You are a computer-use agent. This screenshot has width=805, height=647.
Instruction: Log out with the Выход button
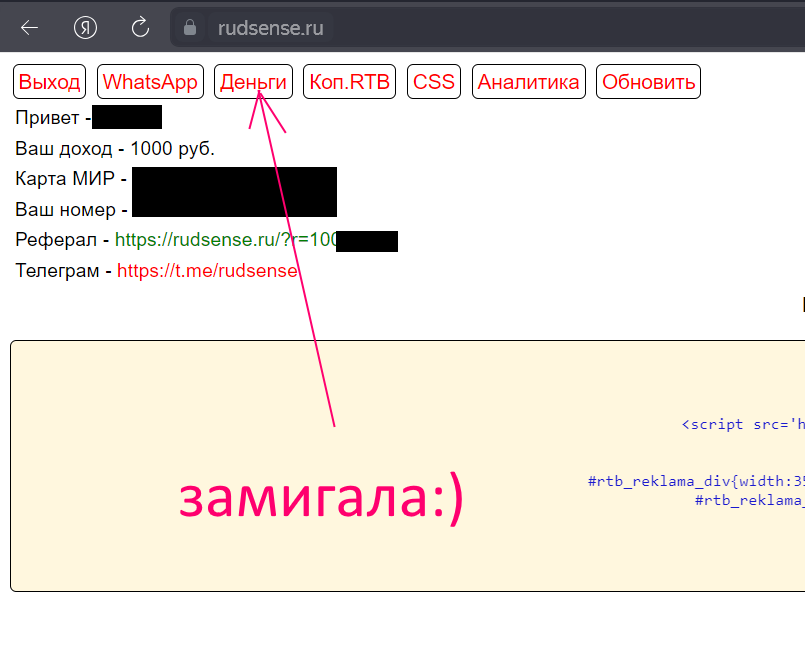click(x=49, y=82)
